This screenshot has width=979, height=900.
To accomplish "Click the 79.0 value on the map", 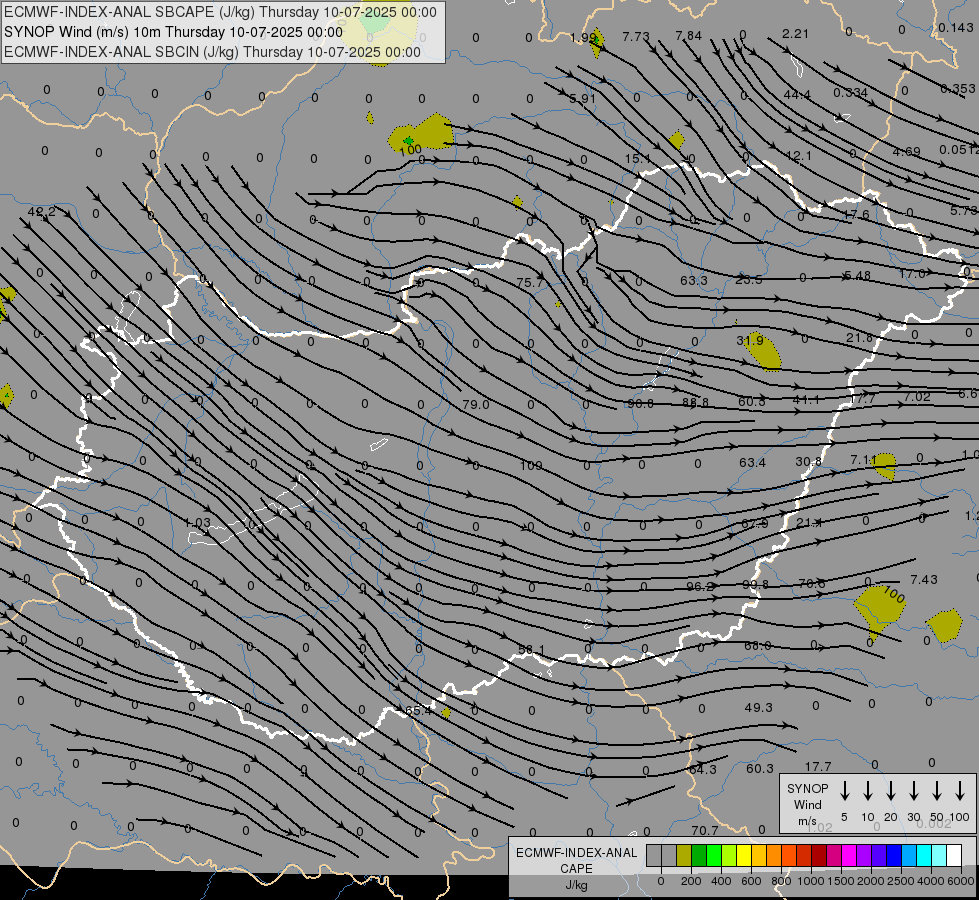I will pos(476,404).
